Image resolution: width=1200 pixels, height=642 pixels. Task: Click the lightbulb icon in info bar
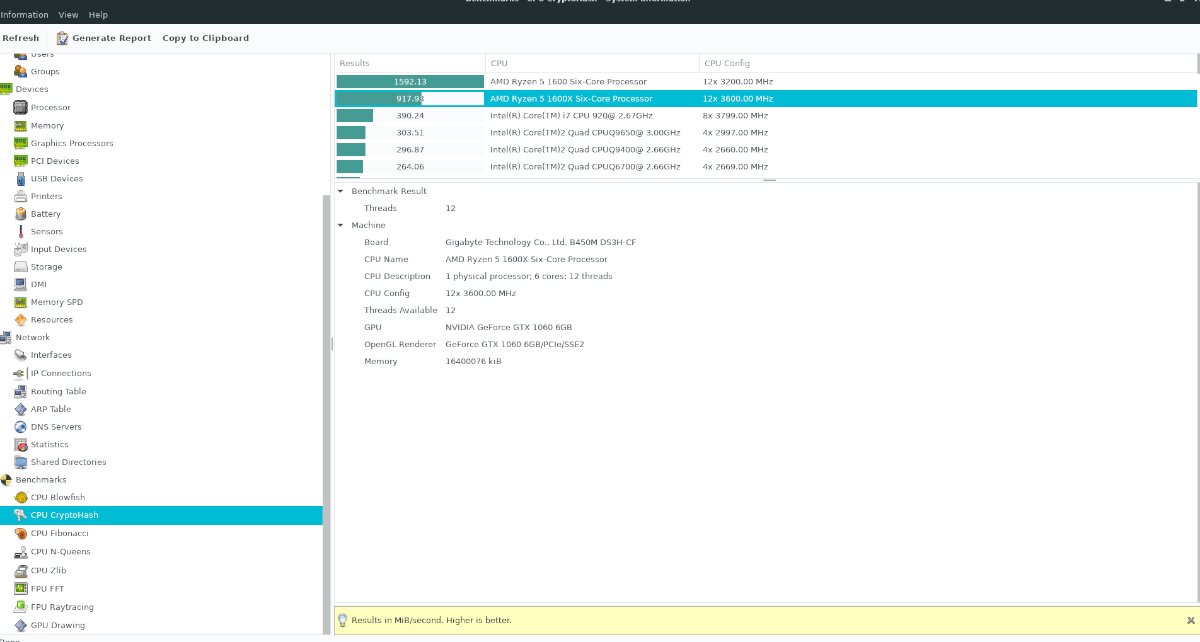click(x=343, y=620)
